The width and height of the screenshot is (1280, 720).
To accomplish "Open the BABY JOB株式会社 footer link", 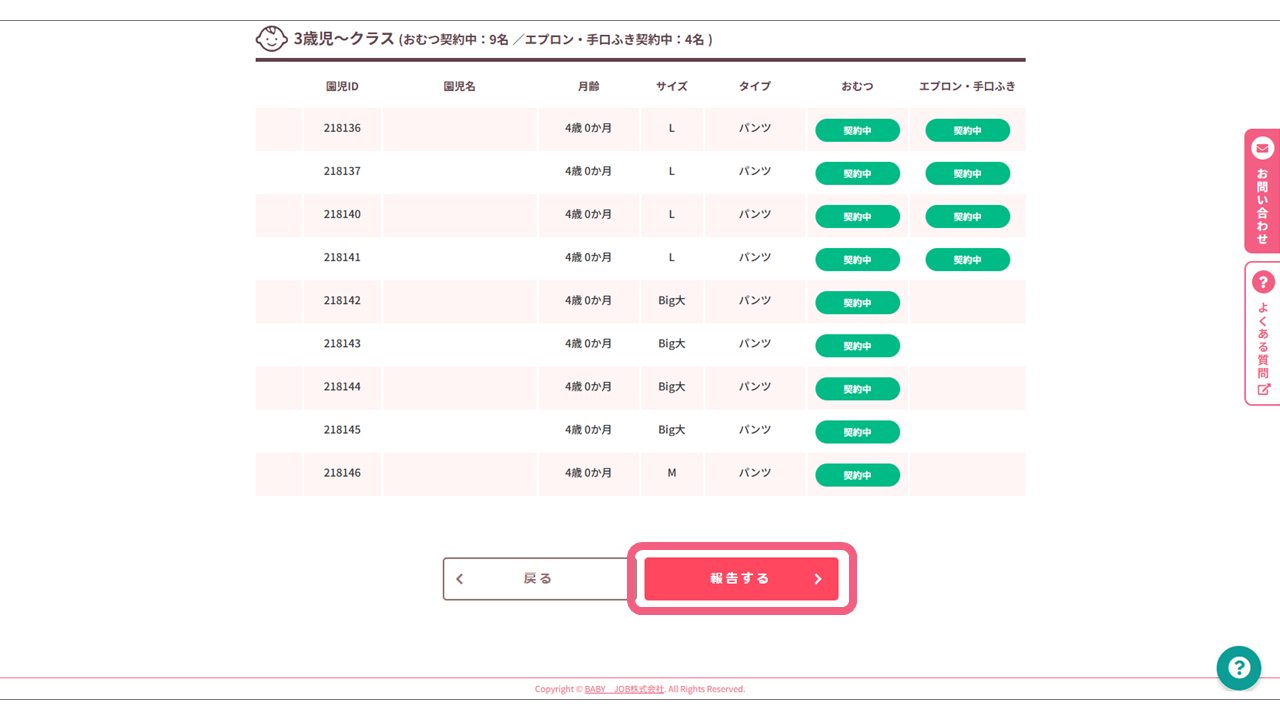I will [x=624, y=689].
